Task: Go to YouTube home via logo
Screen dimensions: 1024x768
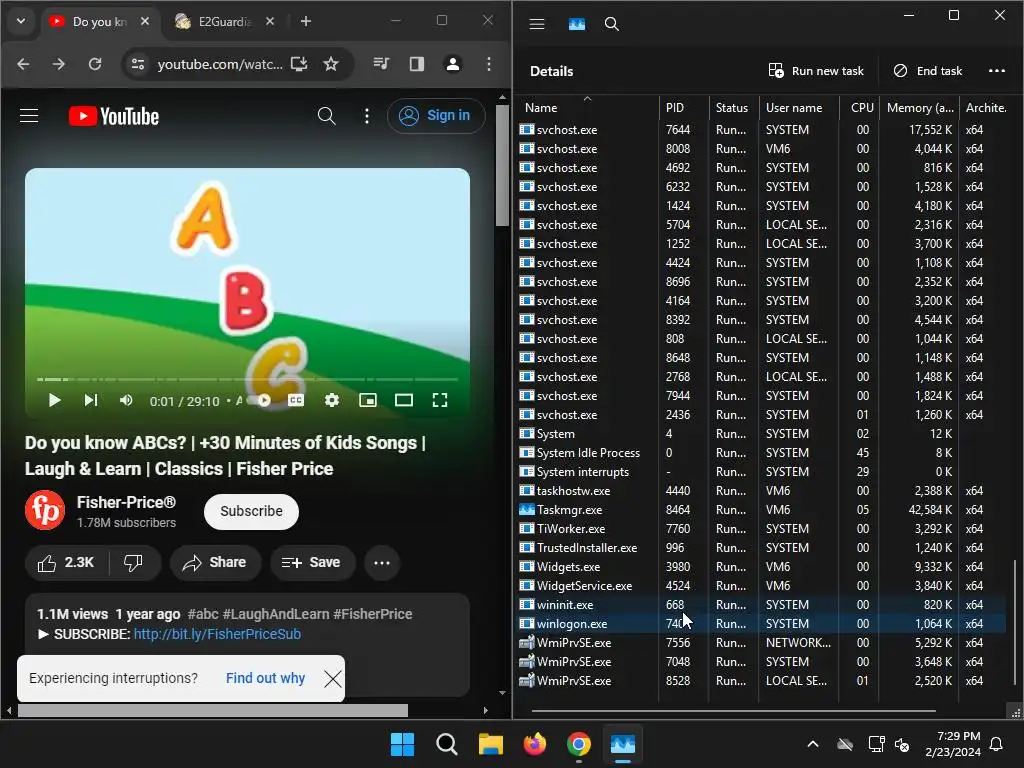Action: click(114, 116)
